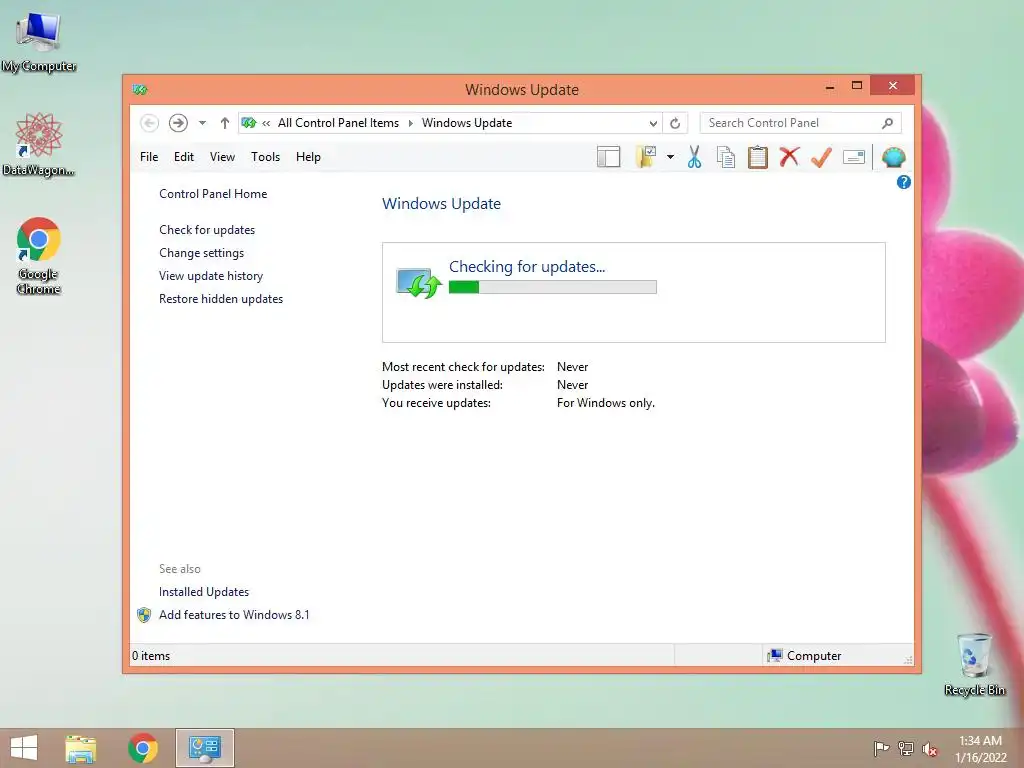This screenshot has height=768, width=1024.
Task: Select the My Computer desktop icon
Action: pos(39,42)
